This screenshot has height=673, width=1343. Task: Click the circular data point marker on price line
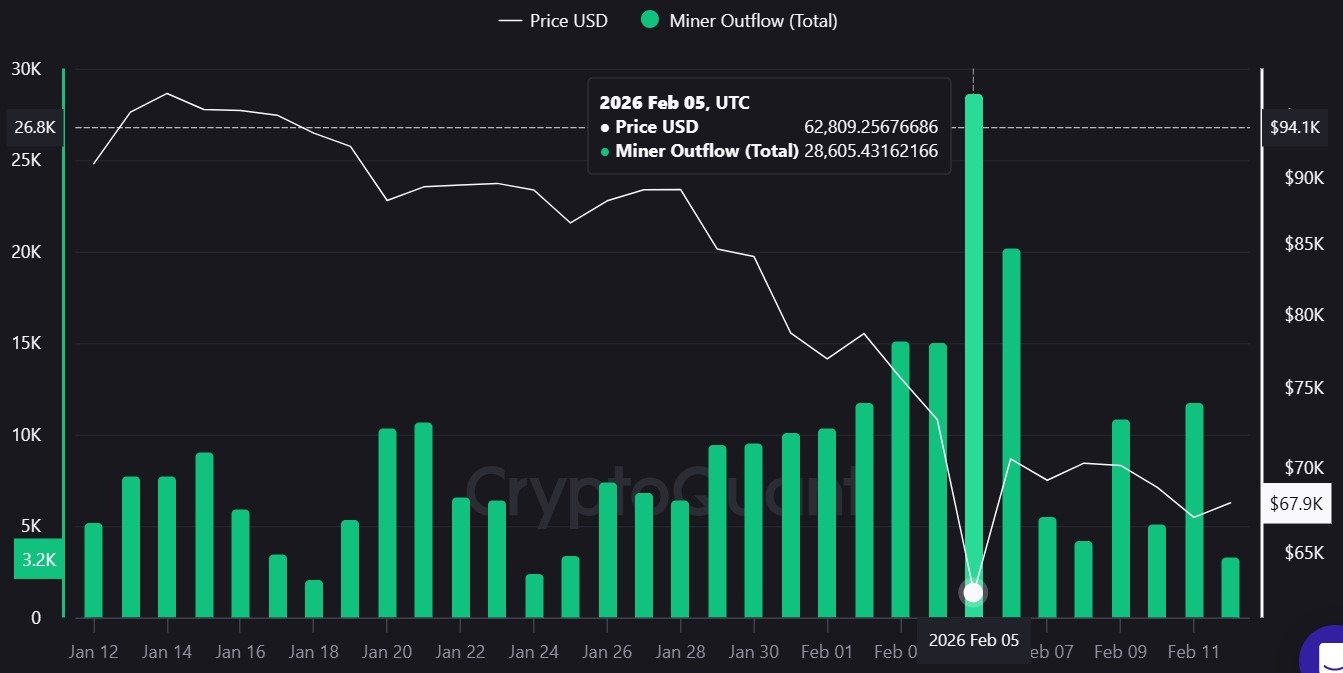coord(972,592)
